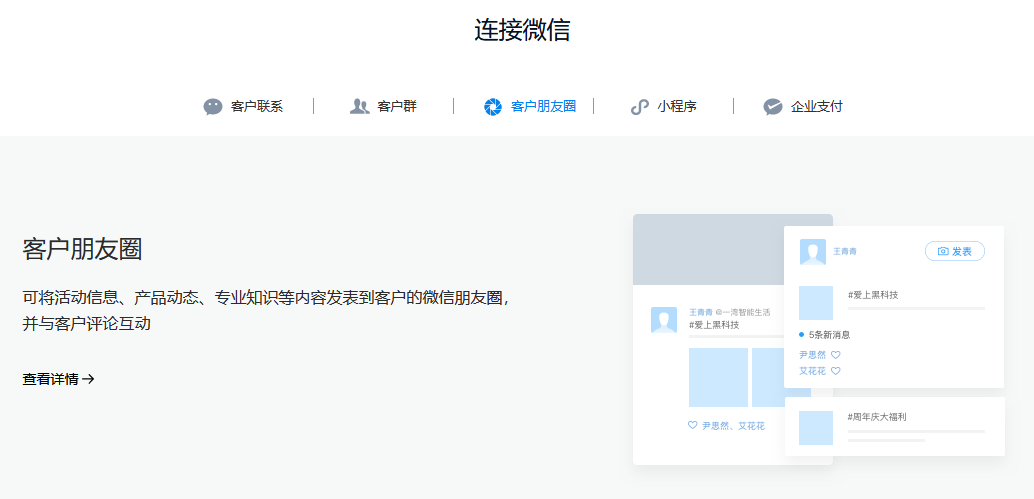This screenshot has height=499, width=1034.
Task: Click the 客户群 people icon
Action: click(x=359, y=106)
